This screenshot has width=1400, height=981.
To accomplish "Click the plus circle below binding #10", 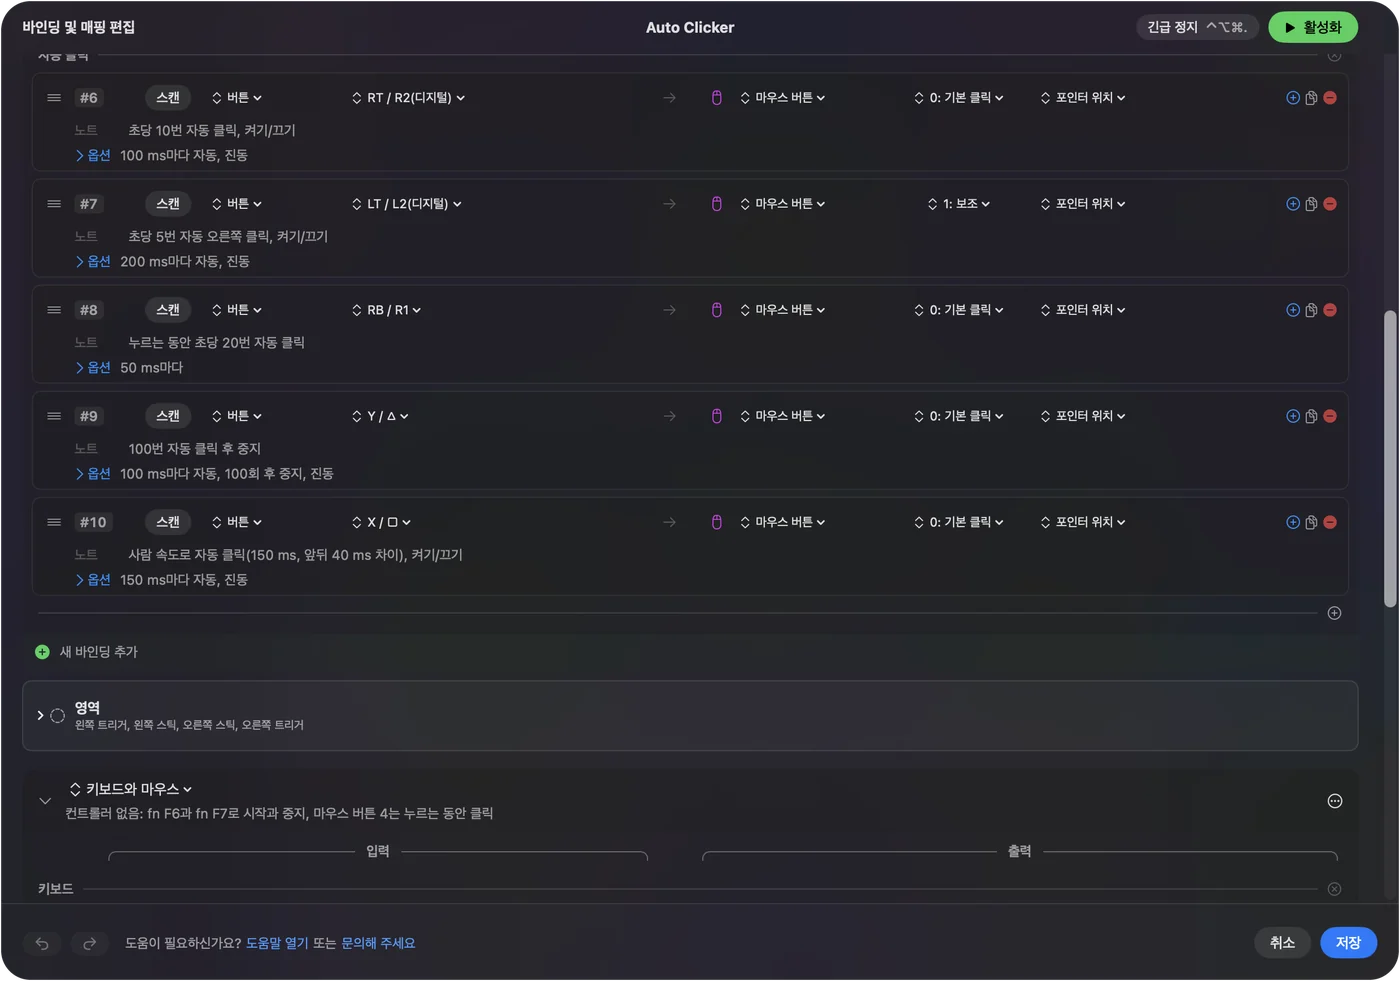I will point(1334,613).
